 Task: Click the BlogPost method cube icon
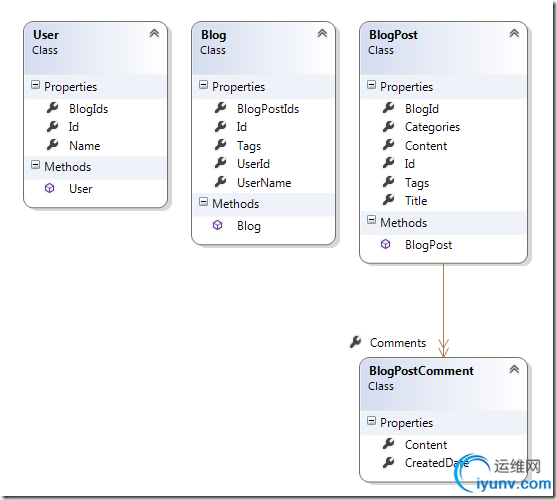(386, 244)
